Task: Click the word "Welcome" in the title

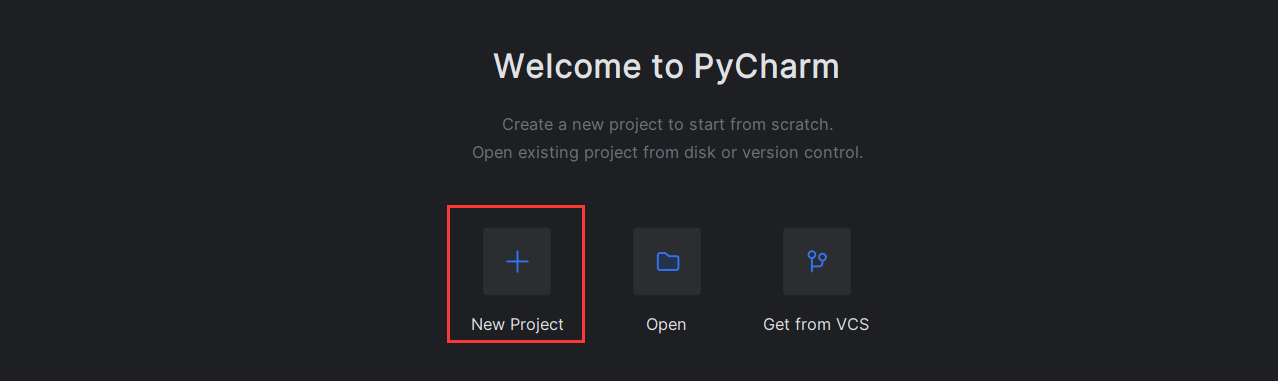Action: tap(569, 66)
